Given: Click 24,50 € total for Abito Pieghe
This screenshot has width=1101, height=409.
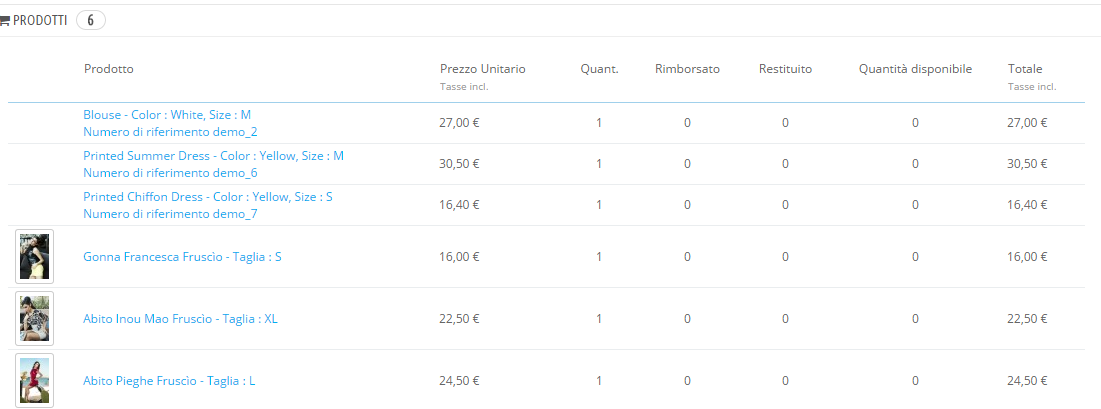Looking at the screenshot, I should point(1027,381).
